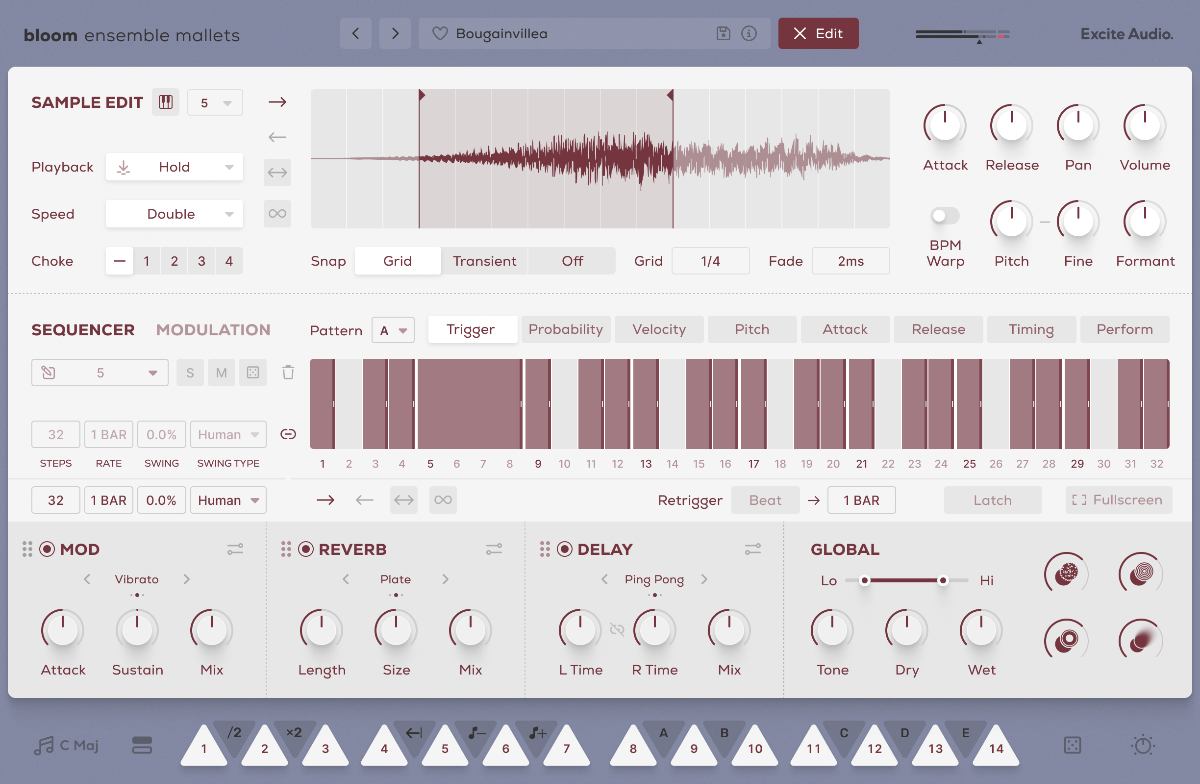Switch to the MODULATION section
Image resolution: width=1200 pixels, height=784 pixels.
tap(213, 329)
